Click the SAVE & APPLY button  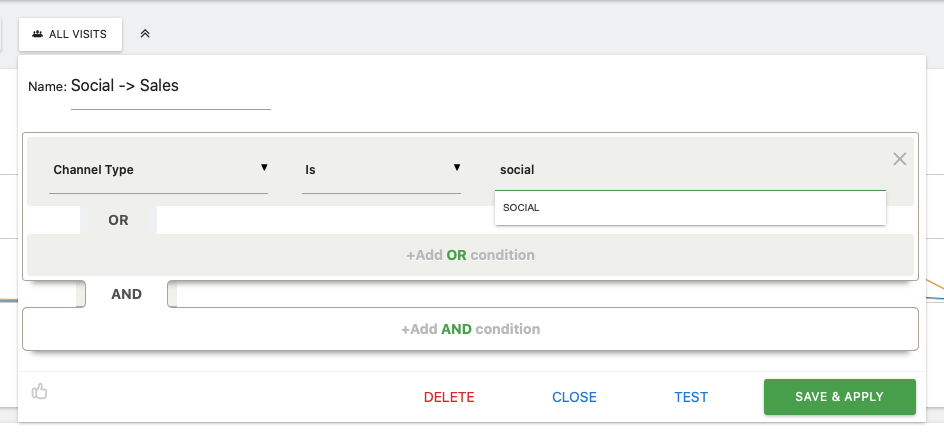tap(840, 397)
